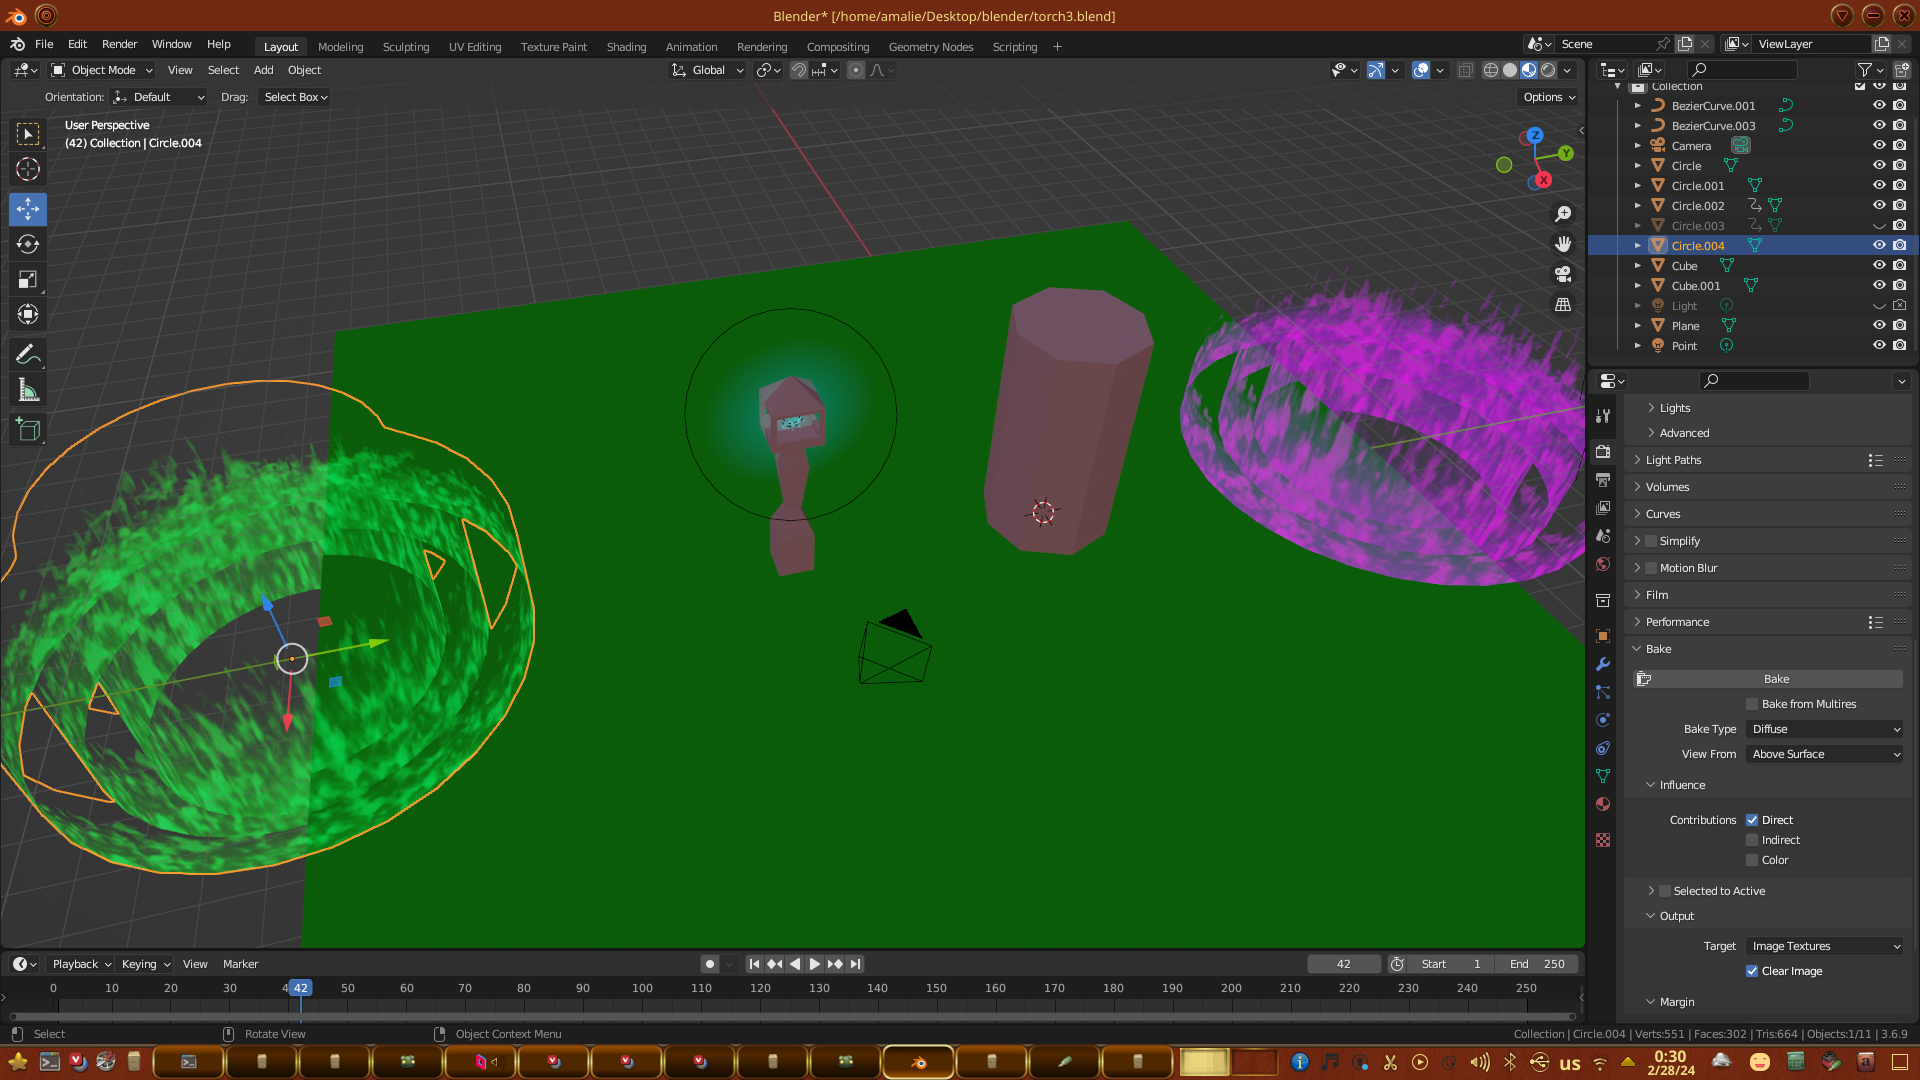1920x1080 pixels.
Task: Click the Bake button
Action: point(1776,679)
